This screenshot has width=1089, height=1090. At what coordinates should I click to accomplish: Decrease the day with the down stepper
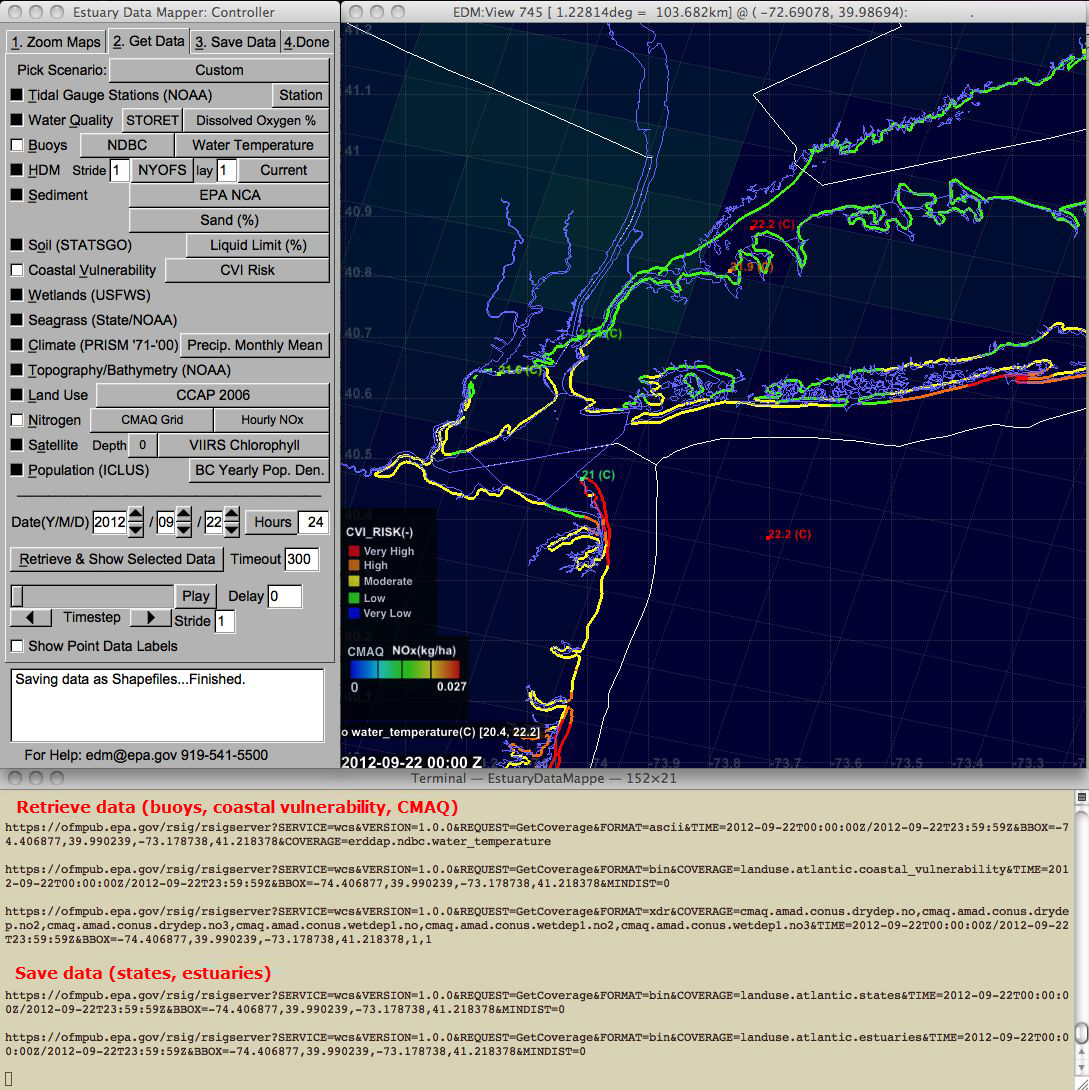coord(232,530)
